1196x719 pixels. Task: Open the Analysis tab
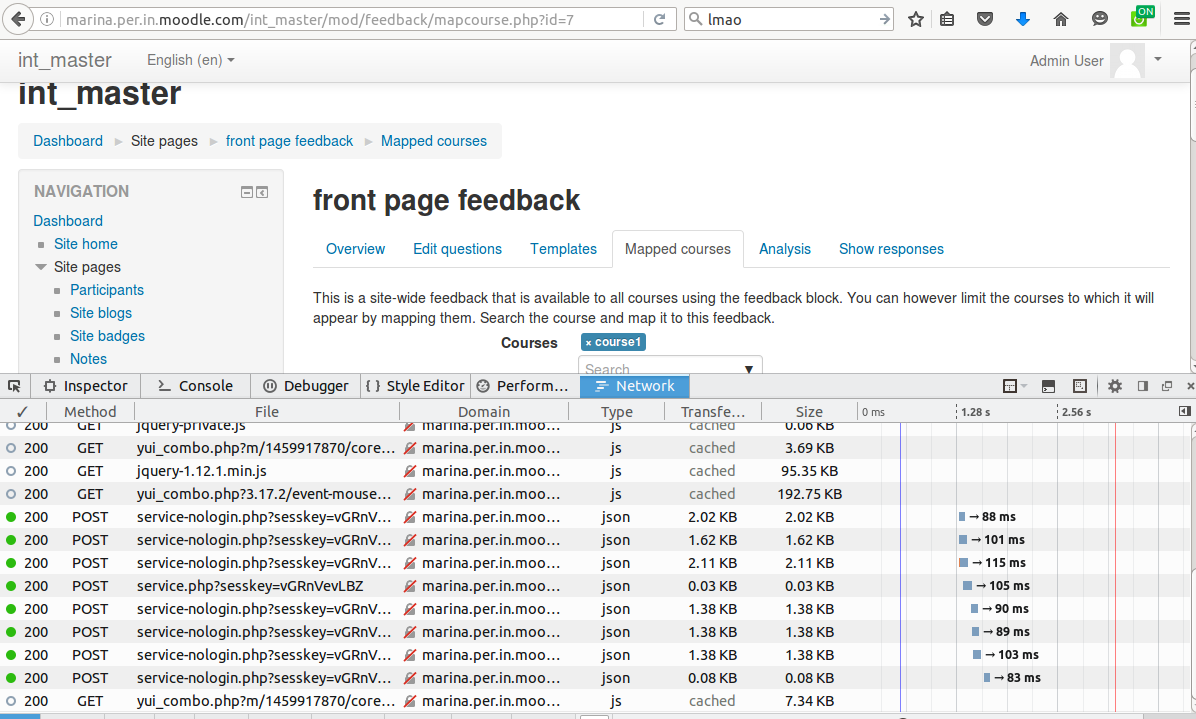(785, 249)
